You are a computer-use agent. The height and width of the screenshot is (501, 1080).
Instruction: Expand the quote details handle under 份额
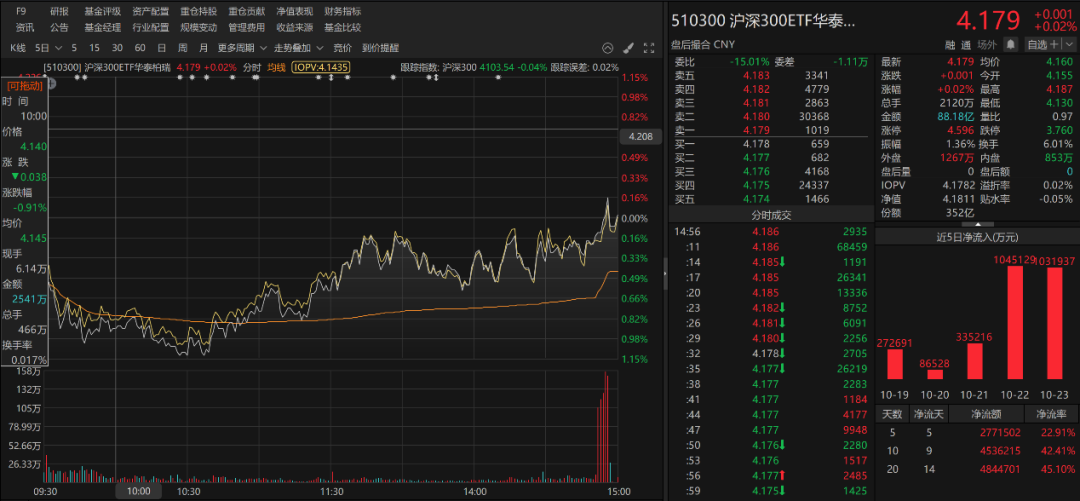point(976,224)
